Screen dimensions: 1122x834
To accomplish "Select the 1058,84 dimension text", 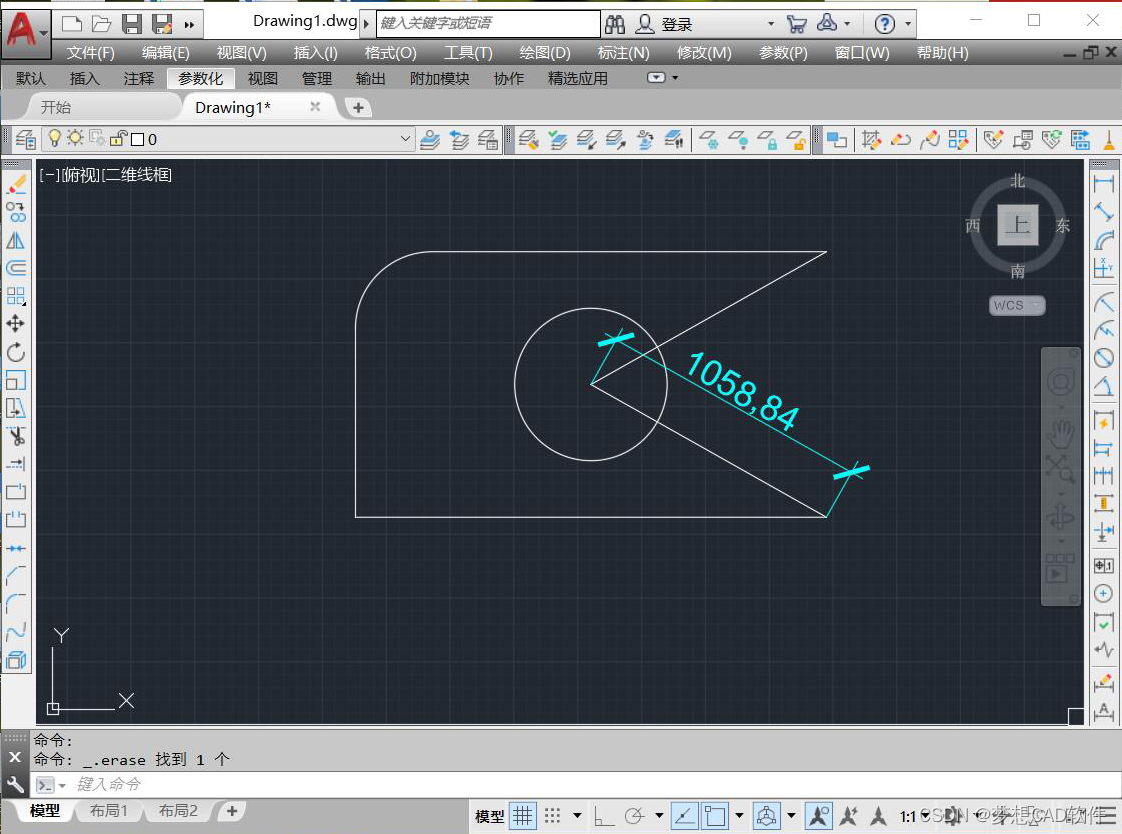I will click(x=741, y=391).
